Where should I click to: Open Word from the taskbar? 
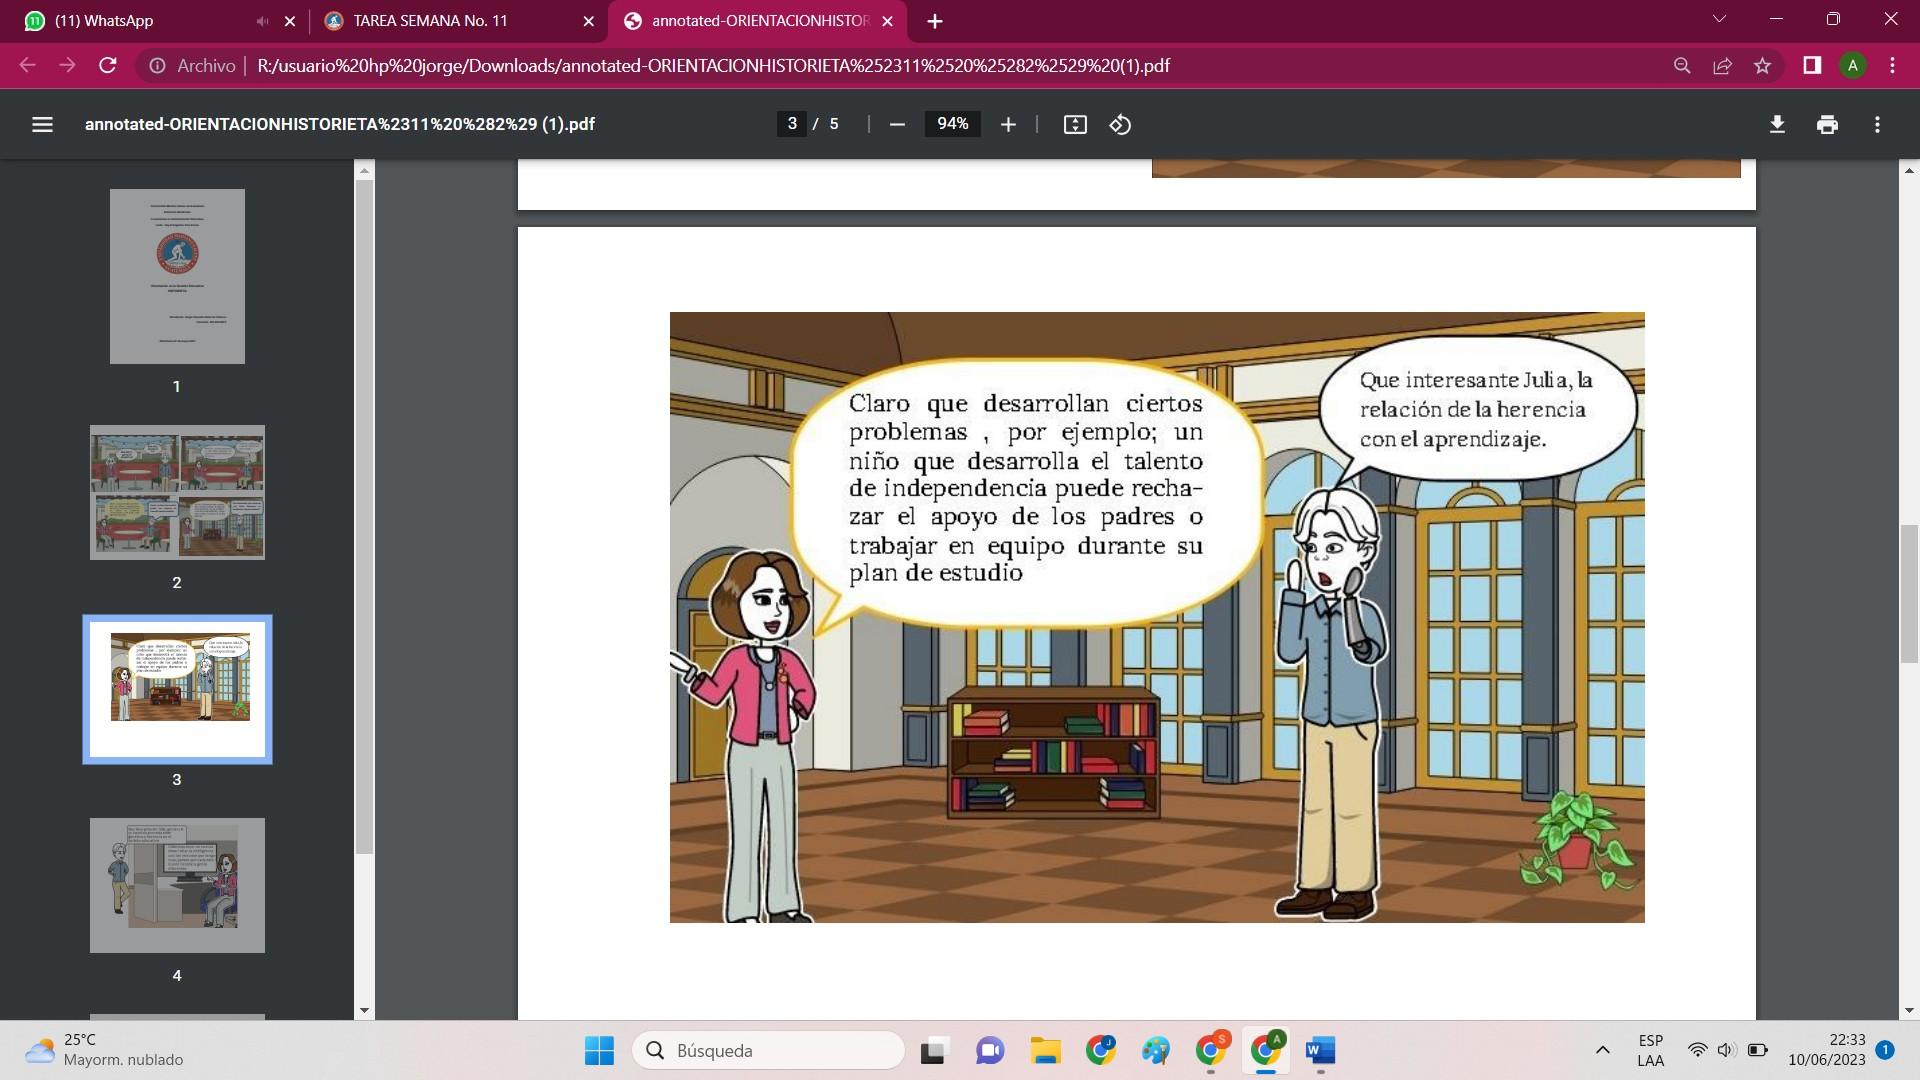pyautogui.click(x=1319, y=1050)
